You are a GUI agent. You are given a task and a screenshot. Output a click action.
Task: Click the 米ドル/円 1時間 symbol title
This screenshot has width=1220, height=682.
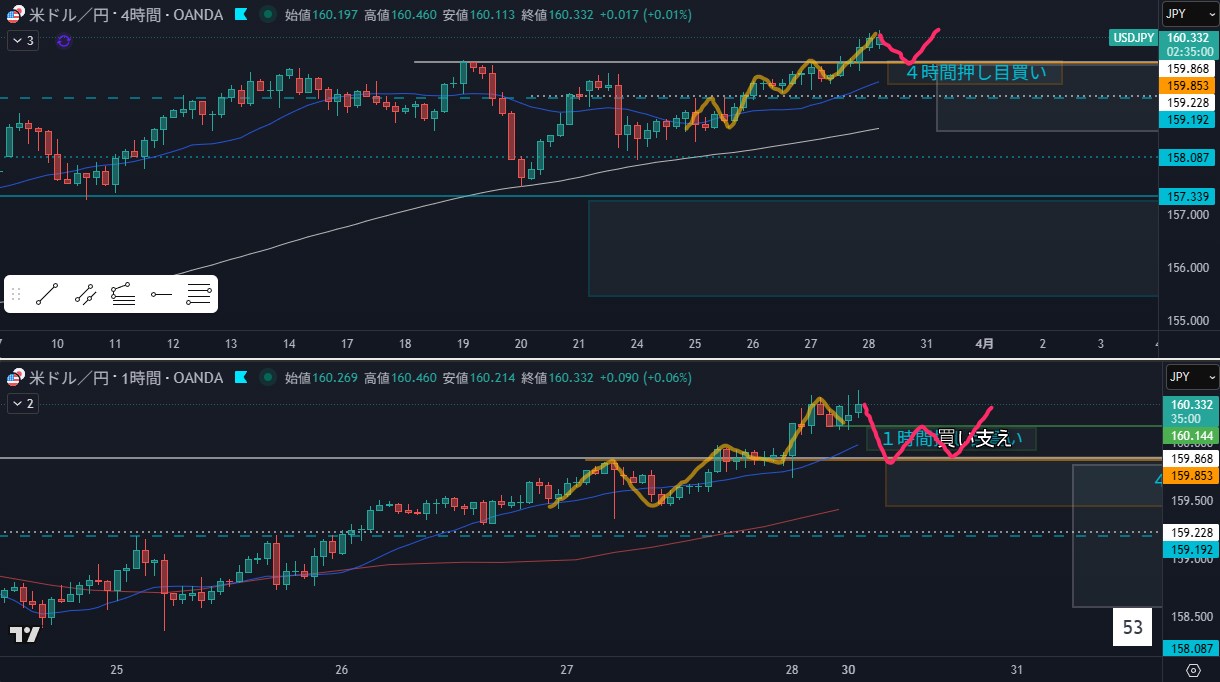click(x=110, y=378)
